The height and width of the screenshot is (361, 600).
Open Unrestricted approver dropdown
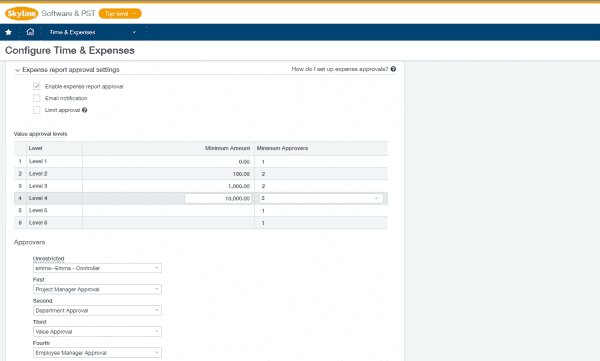(x=97, y=268)
